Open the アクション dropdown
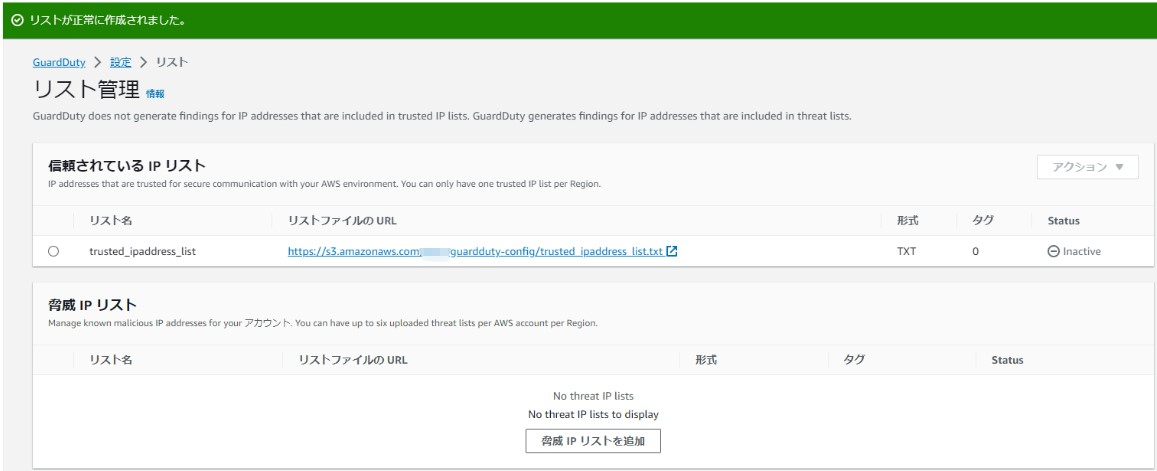The width and height of the screenshot is (1157, 471). [x=1088, y=167]
